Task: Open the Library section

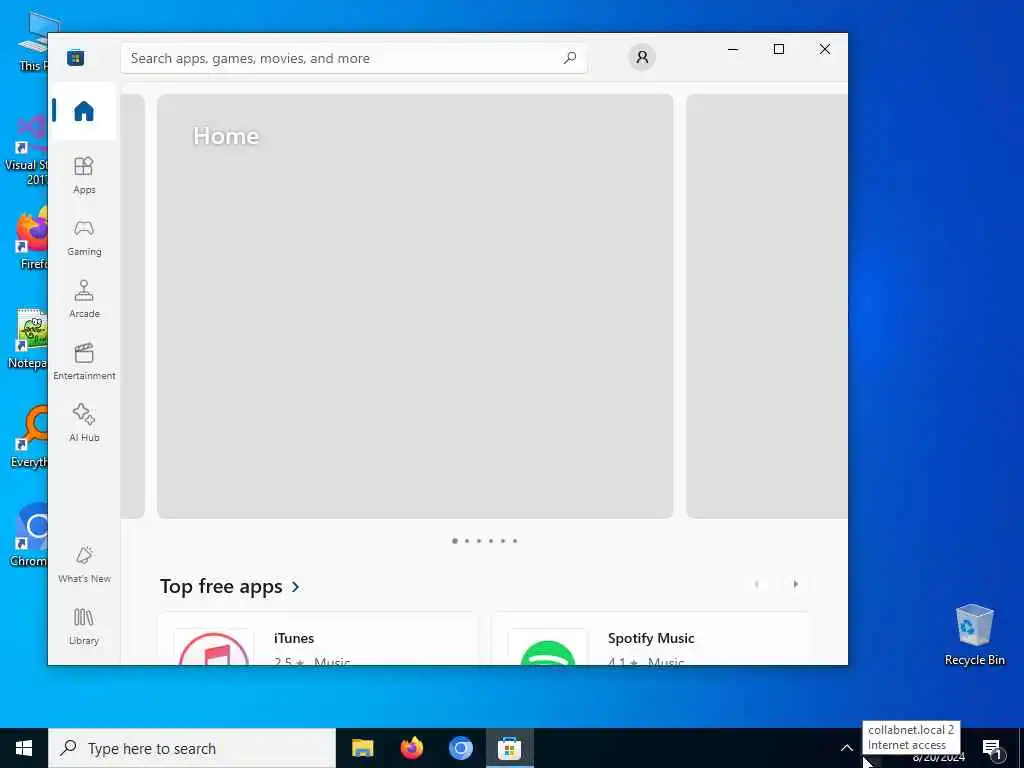Action: pos(84,626)
